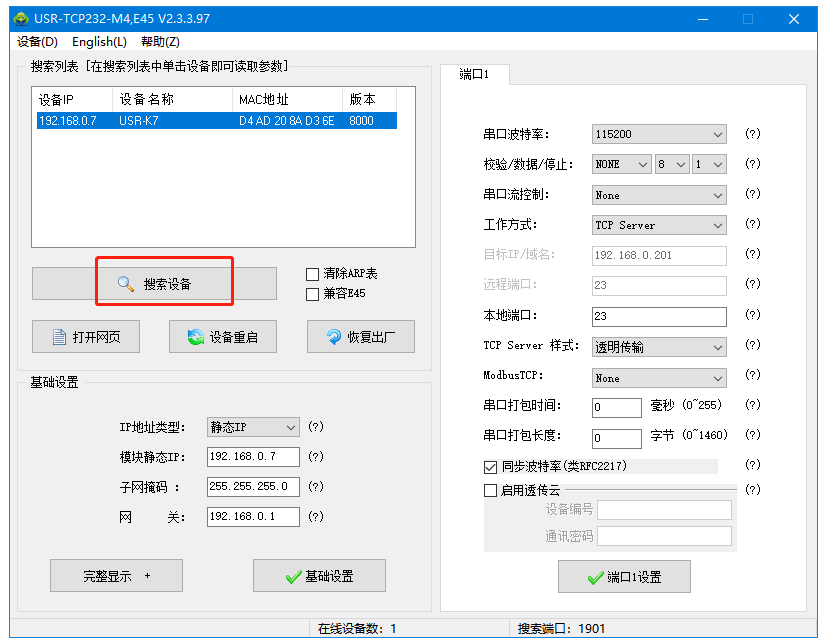This screenshot has width=820, height=644.
Task: Enable the 启用透传云 checkbox
Action: point(490,490)
